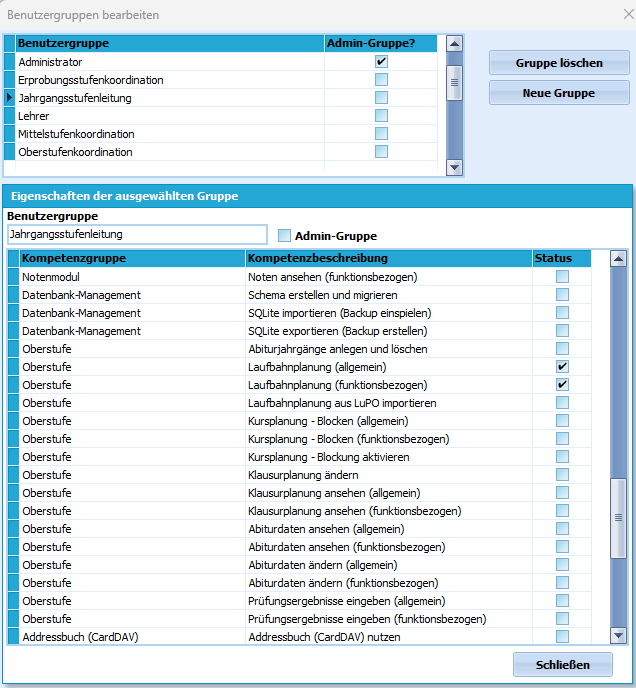Enable status for Kursplanung - Blocken (funktionsbezogen)
636x688 pixels.
point(562,438)
